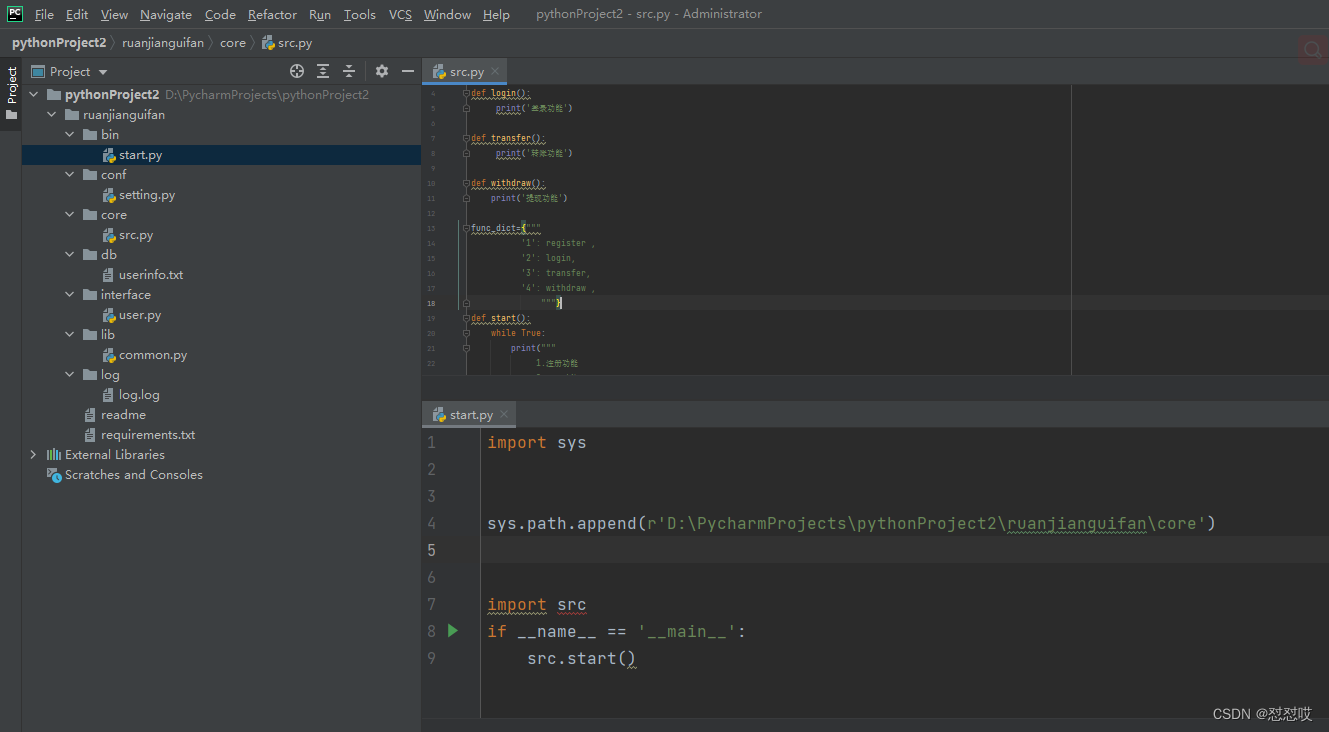Click the PyCharm application logo icon

coord(15,14)
